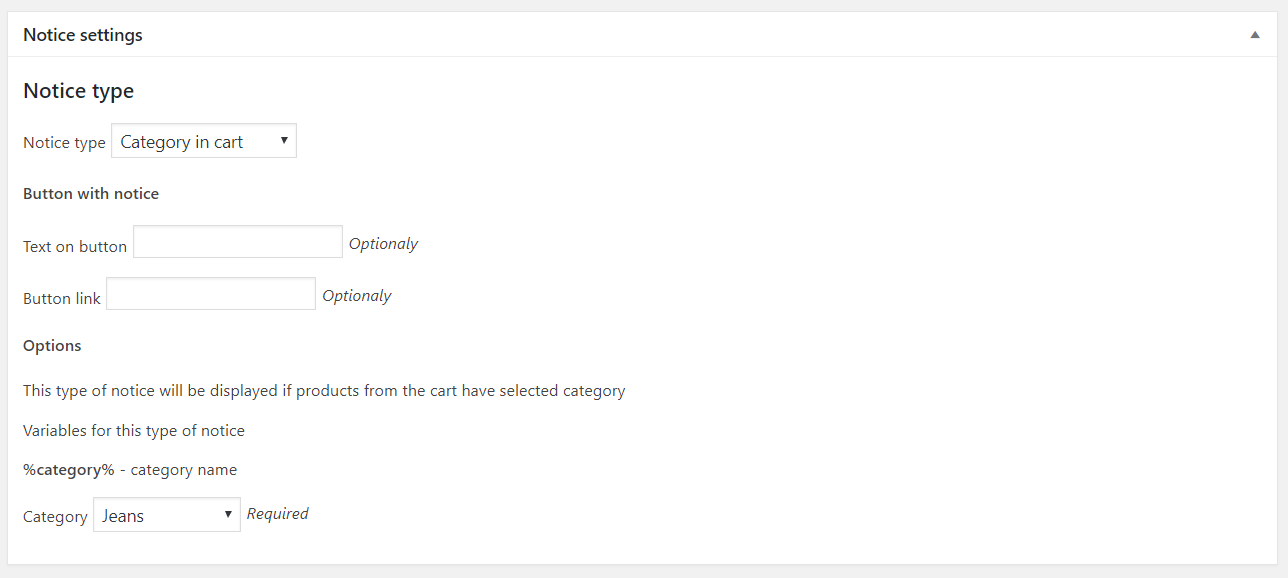The image size is (1288, 578).
Task: Click the Category dropdown arrow
Action: (228, 514)
